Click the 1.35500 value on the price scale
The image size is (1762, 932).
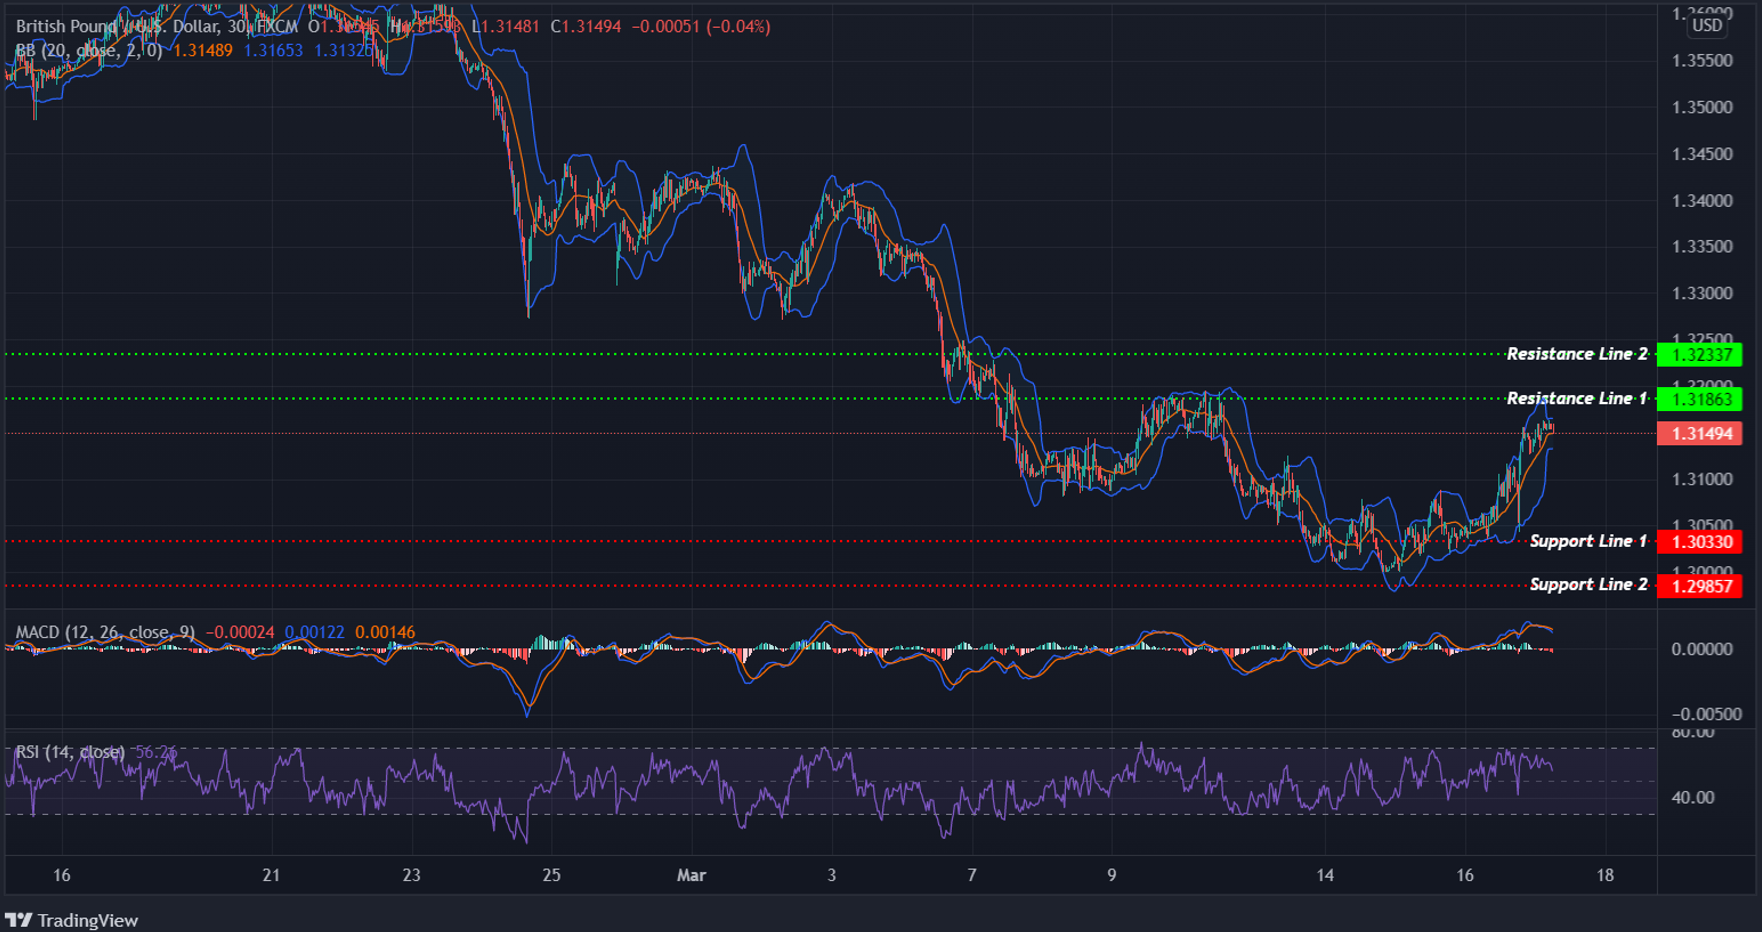(x=1702, y=60)
